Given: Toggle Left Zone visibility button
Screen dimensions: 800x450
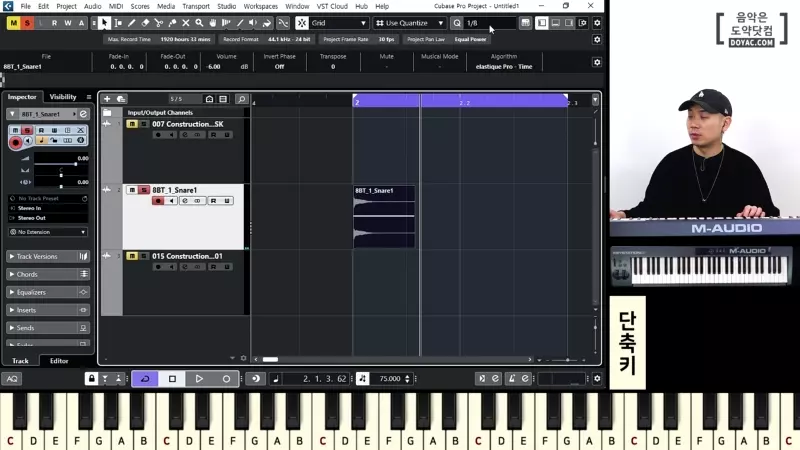Looking at the screenshot, I should (x=542, y=23).
